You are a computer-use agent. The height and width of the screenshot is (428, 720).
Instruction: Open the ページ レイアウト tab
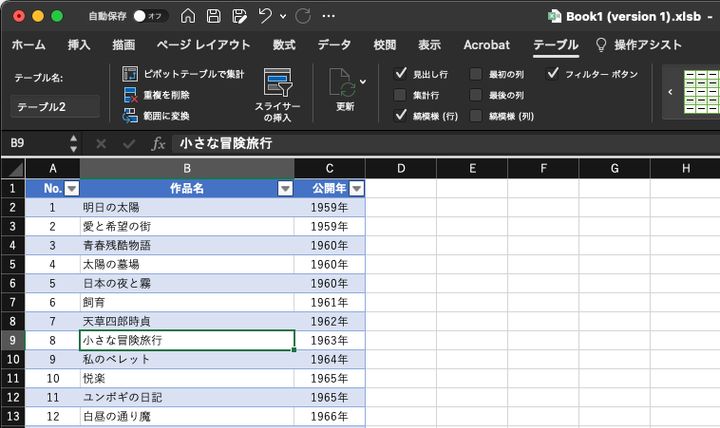click(203, 45)
